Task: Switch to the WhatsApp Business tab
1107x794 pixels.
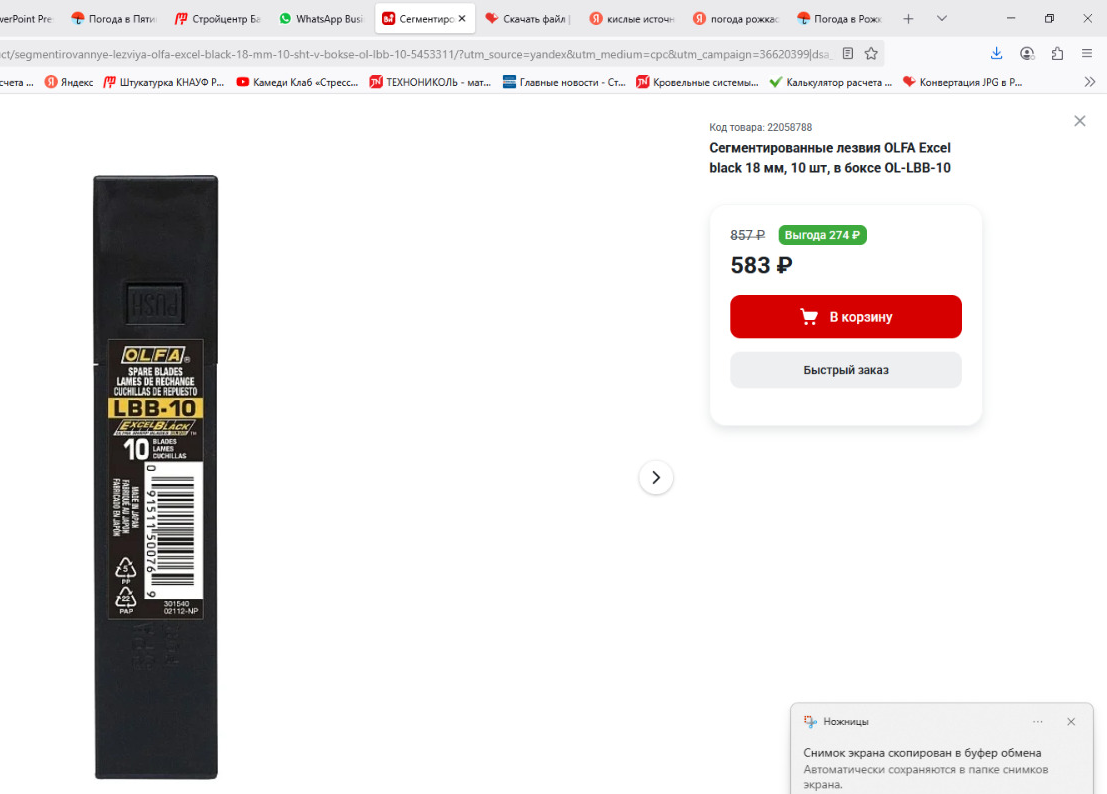Action: tap(321, 19)
